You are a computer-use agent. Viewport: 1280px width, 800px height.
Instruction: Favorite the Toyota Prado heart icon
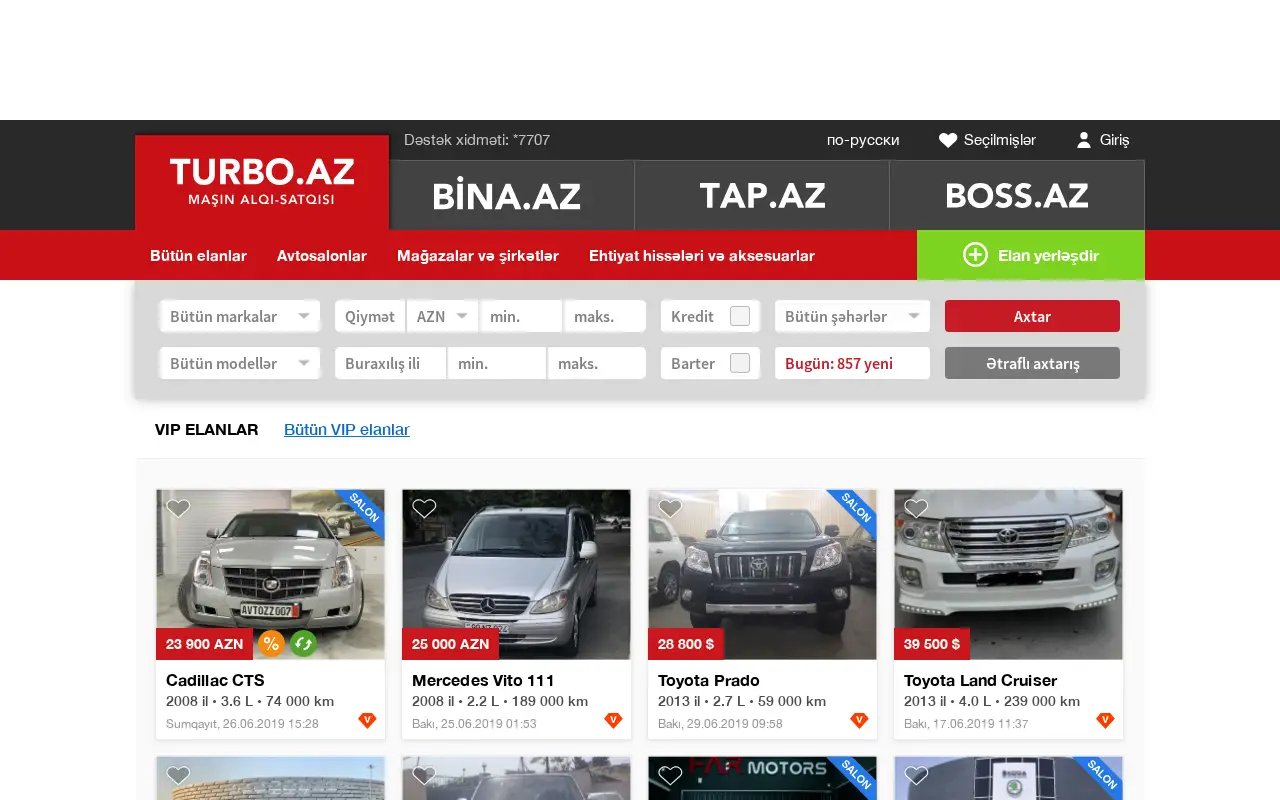click(670, 508)
